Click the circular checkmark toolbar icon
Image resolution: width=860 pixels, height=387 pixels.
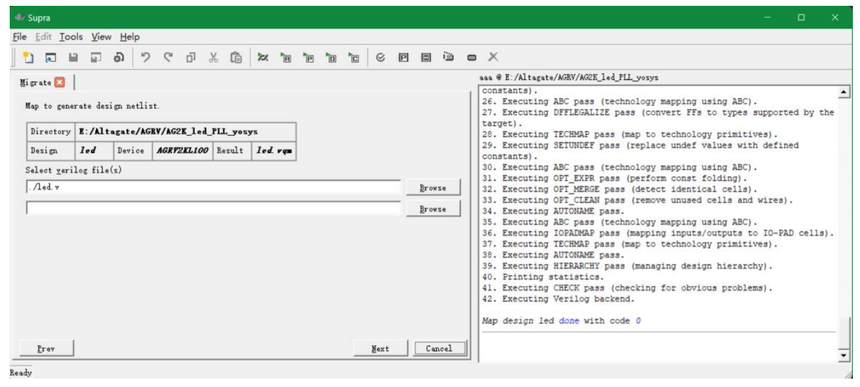click(x=380, y=57)
